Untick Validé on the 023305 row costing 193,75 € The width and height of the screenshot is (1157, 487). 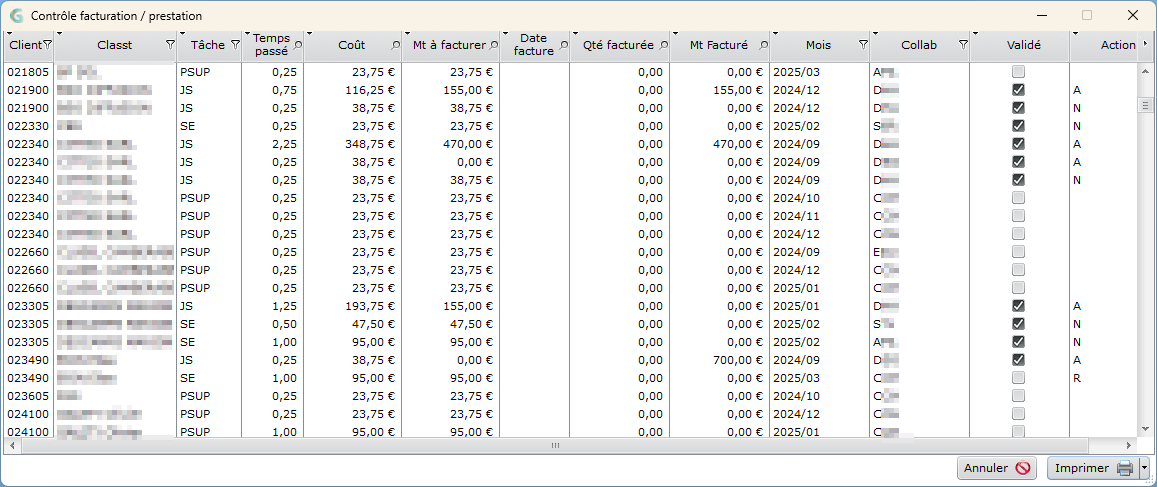pos(1018,305)
